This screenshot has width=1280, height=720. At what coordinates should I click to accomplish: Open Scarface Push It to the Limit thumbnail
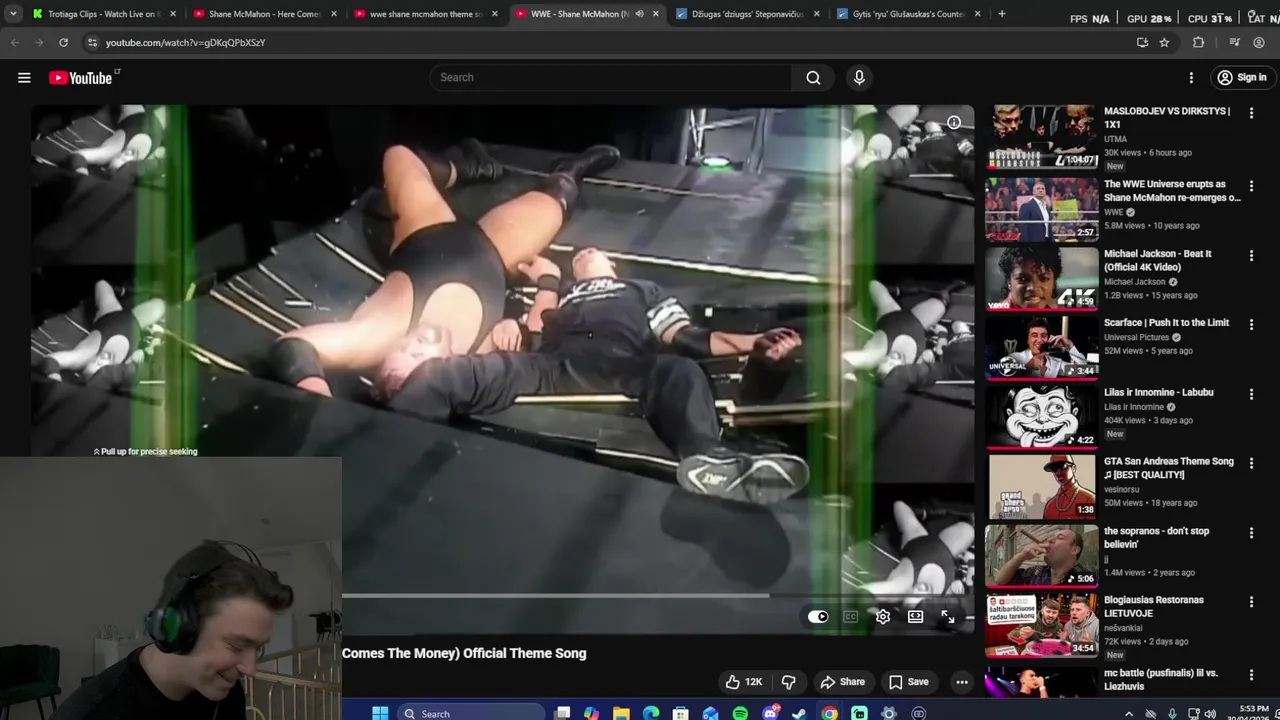pos(1041,347)
